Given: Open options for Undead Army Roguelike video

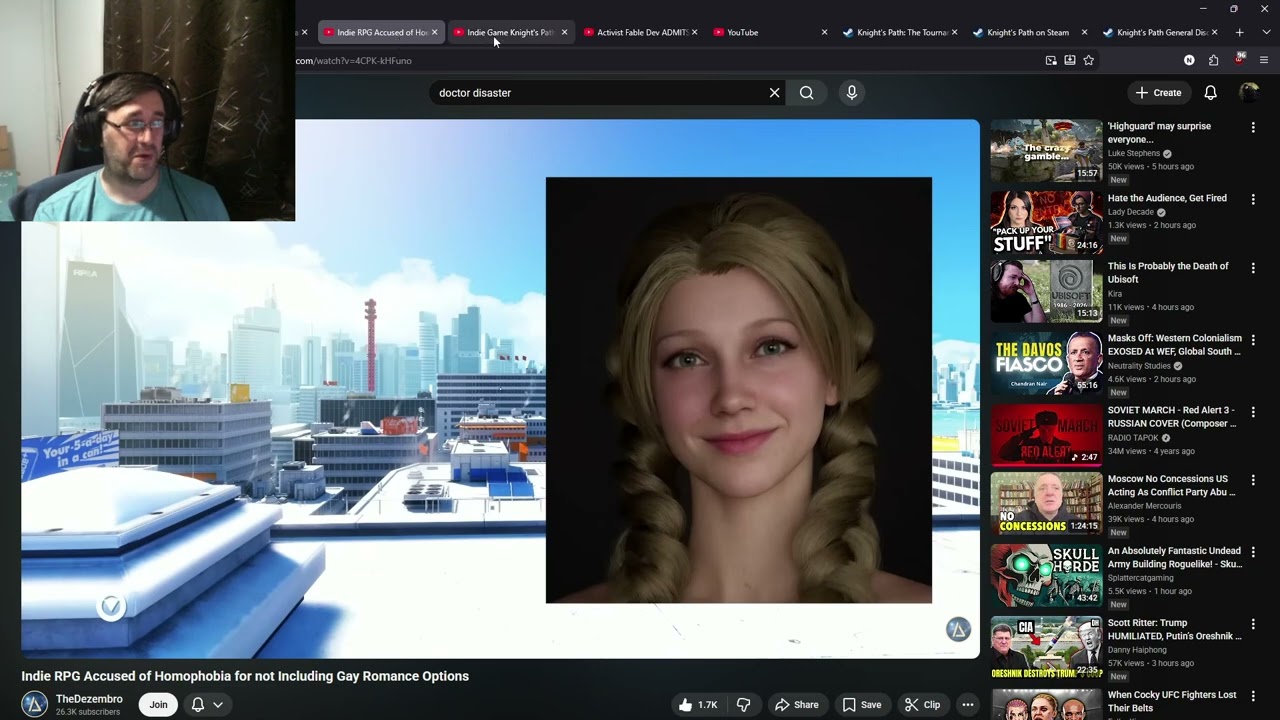Looking at the screenshot, I should [1253, 552].
